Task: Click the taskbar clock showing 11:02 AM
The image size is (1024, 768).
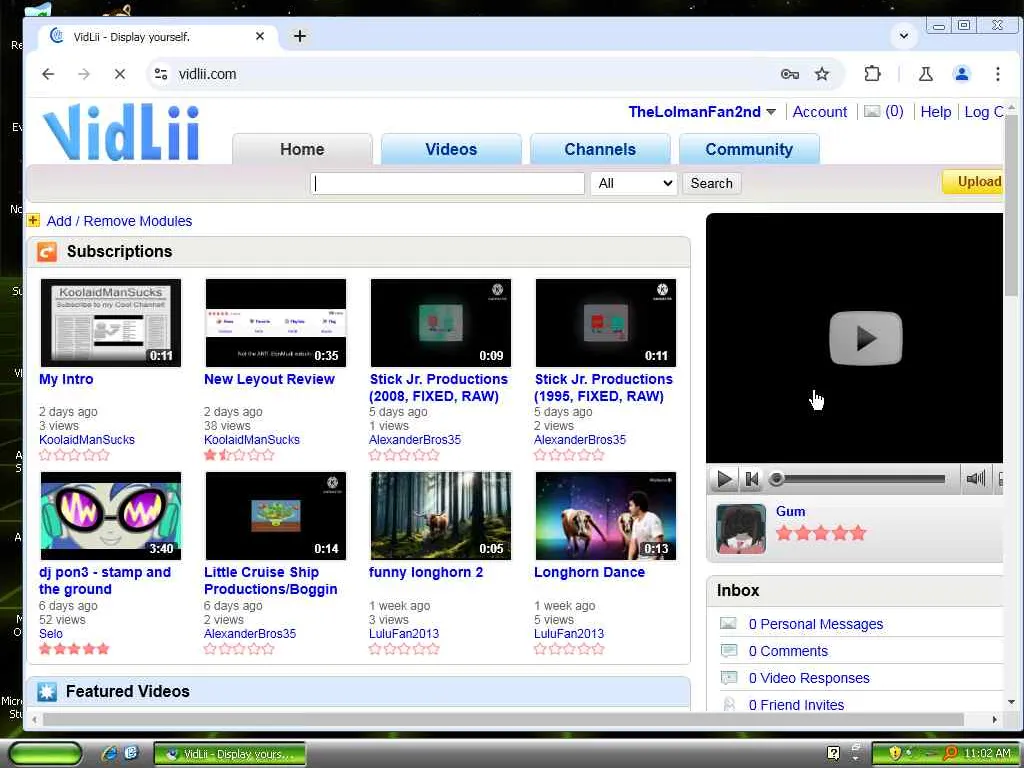Action: click(x=987, y=754)
